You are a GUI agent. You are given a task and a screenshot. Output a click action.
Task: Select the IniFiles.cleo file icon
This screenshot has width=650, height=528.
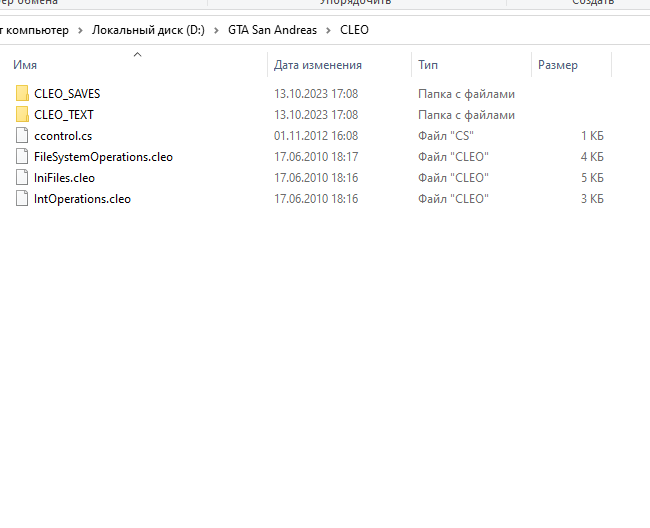click(23, 178)
